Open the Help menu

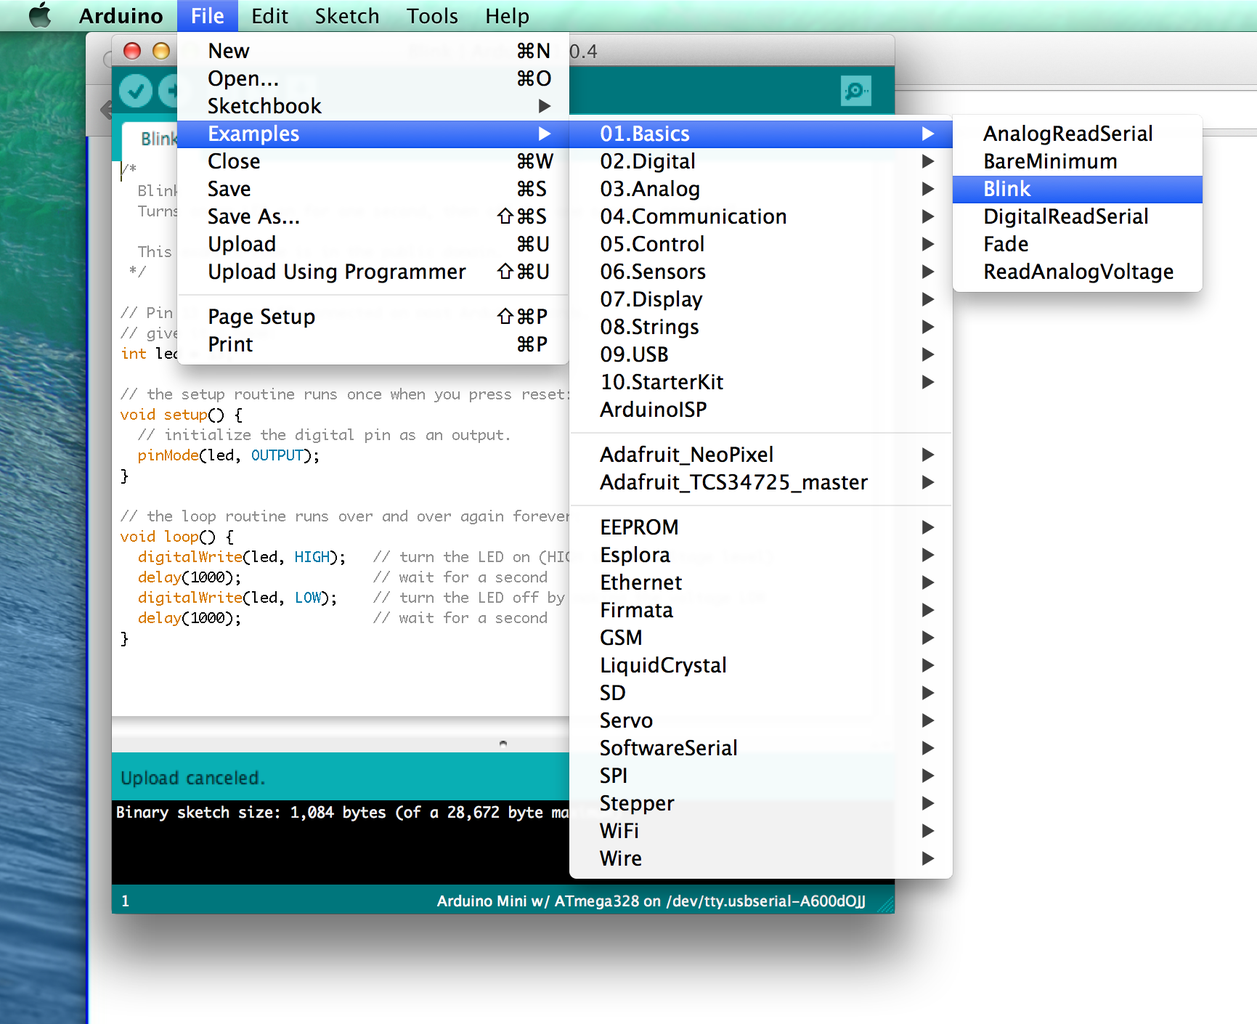click(507, 15)
